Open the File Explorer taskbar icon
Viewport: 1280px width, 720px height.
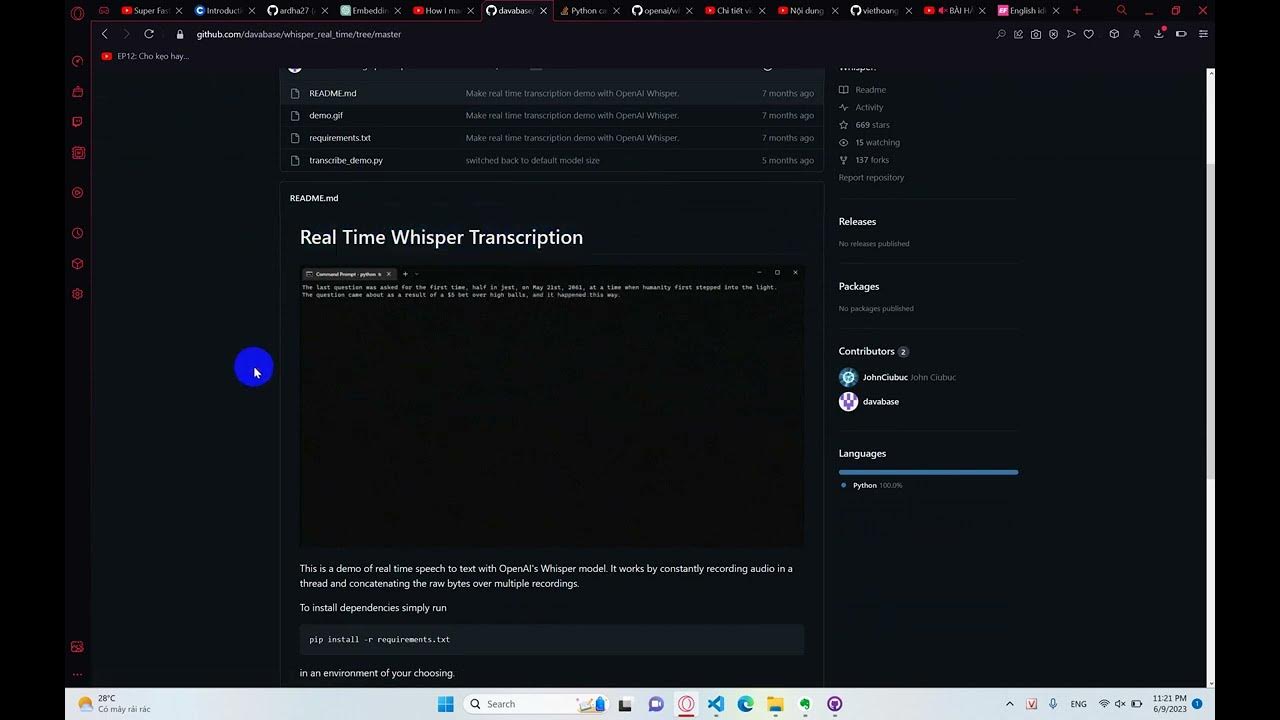775,704
